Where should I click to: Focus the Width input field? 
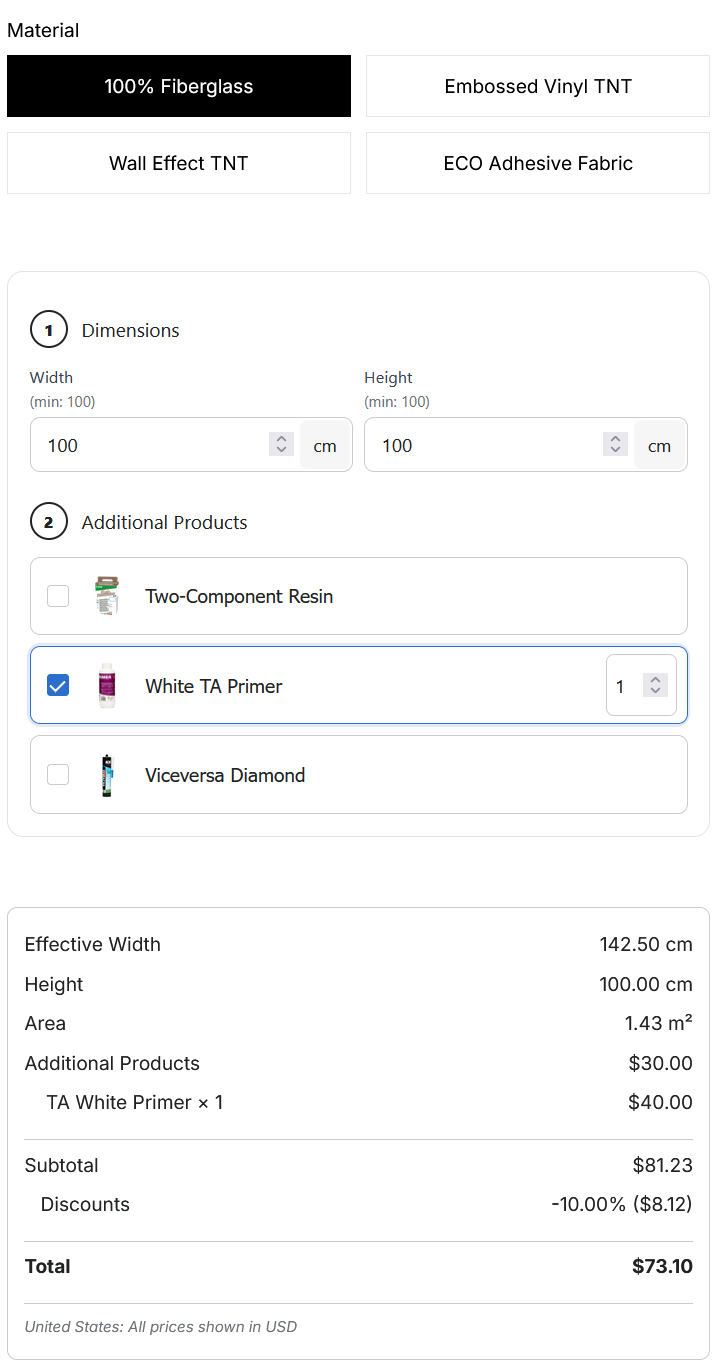tap(165, 445)
